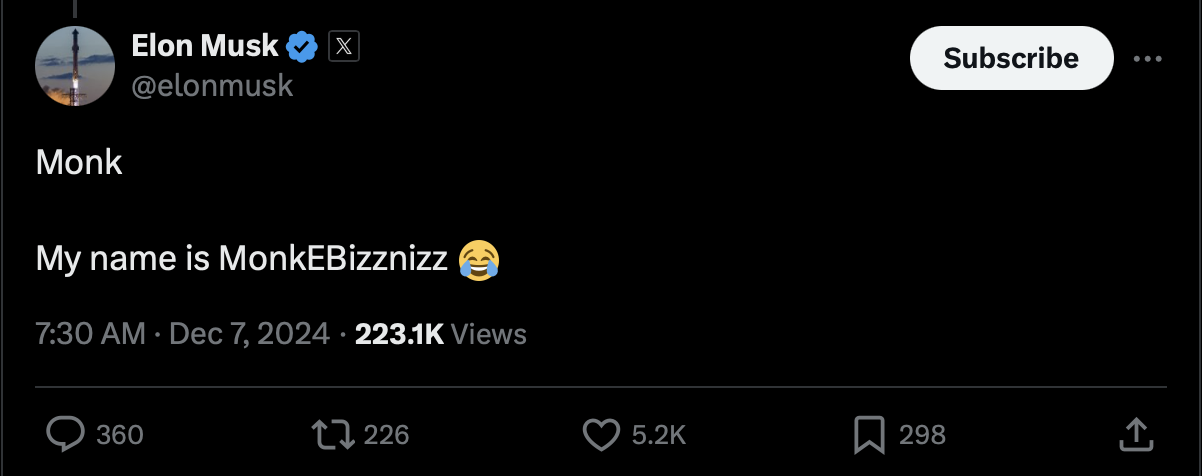View the 223.1K Views analytics
Screen dimensions: 1202x476
tap(440, 333)
